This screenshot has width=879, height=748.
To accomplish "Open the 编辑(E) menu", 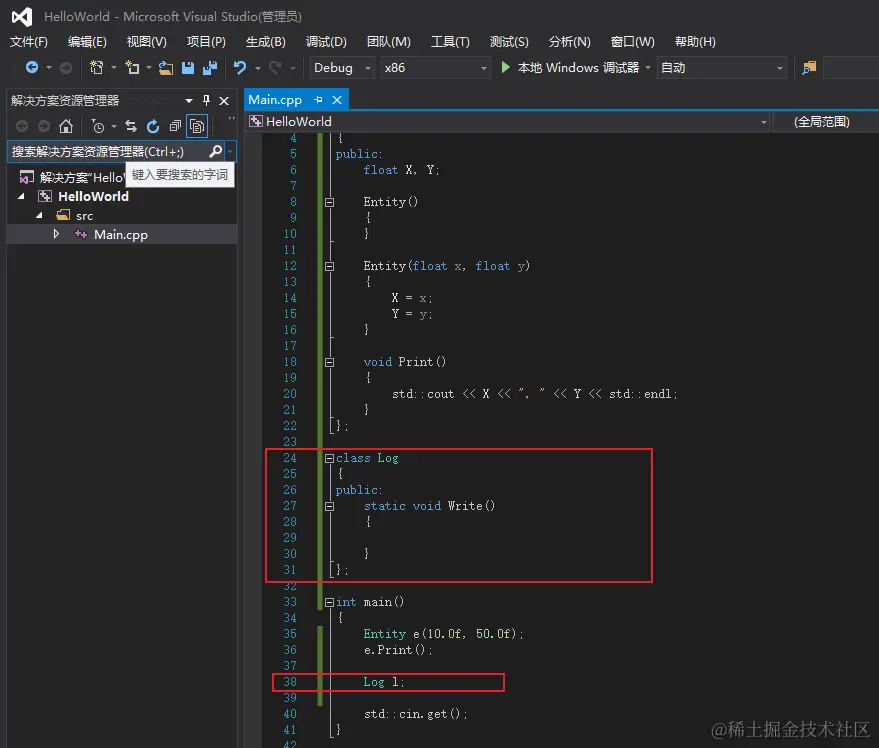I will coord(87,42).
